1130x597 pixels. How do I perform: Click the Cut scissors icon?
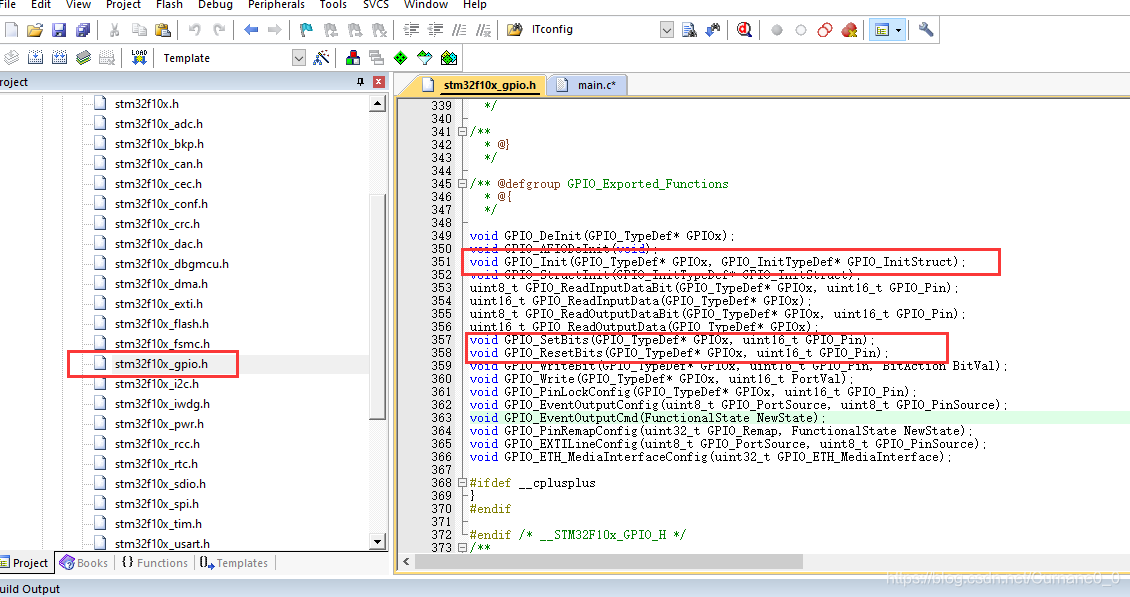[114, 30]
